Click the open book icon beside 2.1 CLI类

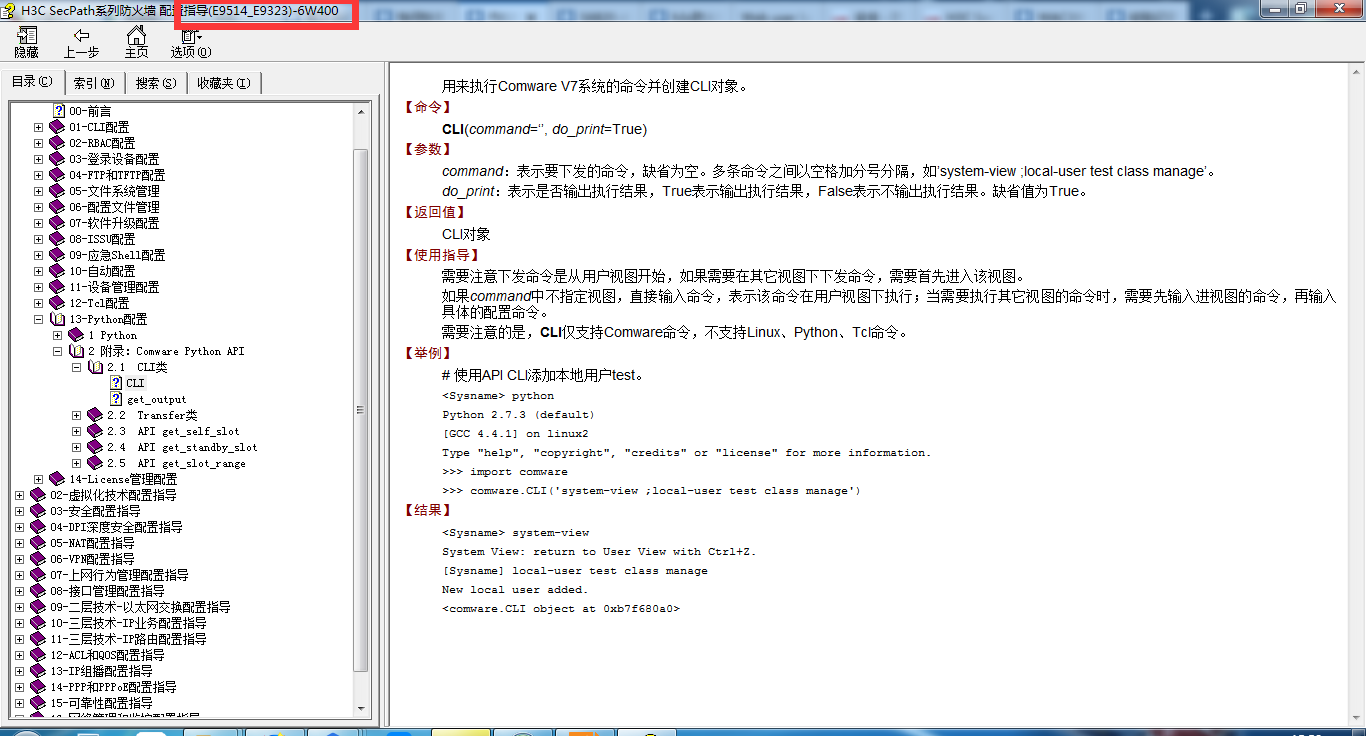pos(95,367)
